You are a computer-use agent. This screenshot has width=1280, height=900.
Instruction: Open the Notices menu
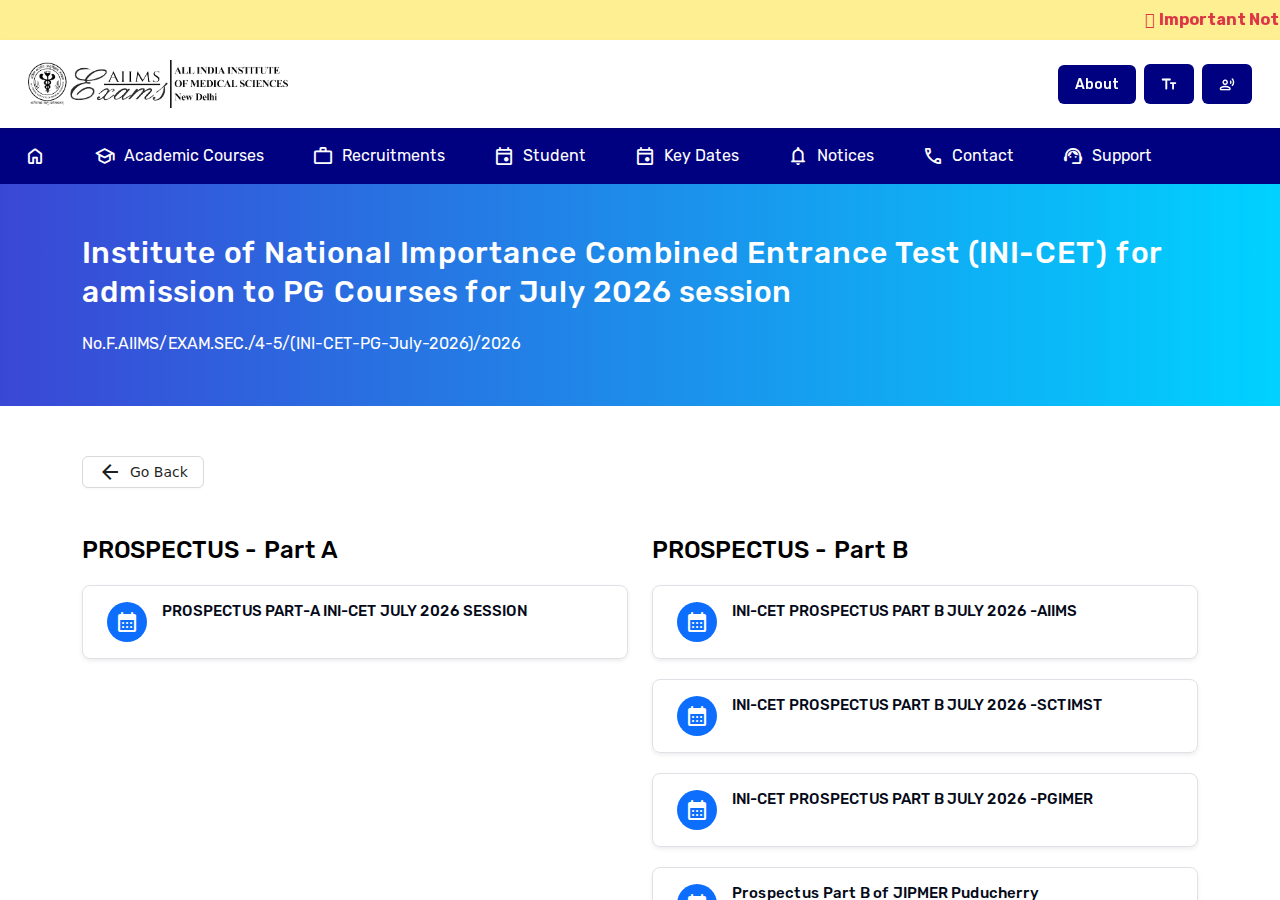tap(832, 156)
